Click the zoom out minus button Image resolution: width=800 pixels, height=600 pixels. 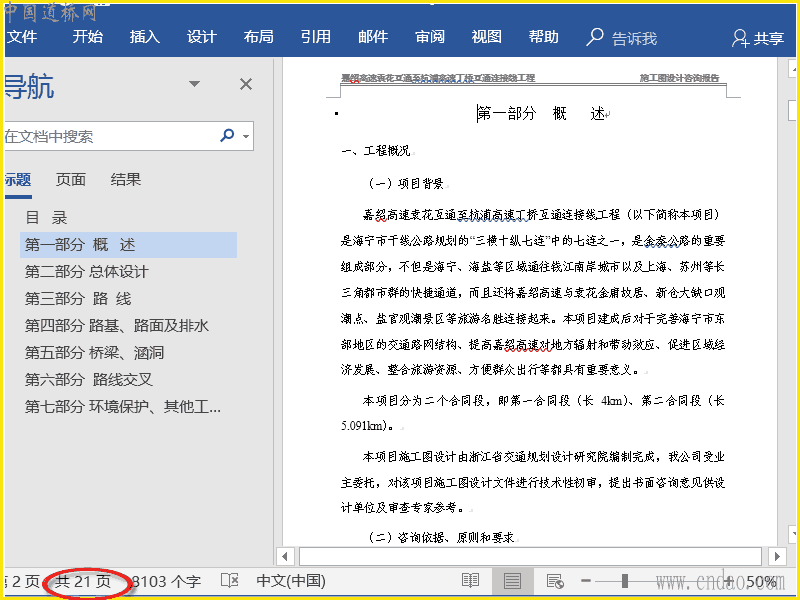(586, 581)
